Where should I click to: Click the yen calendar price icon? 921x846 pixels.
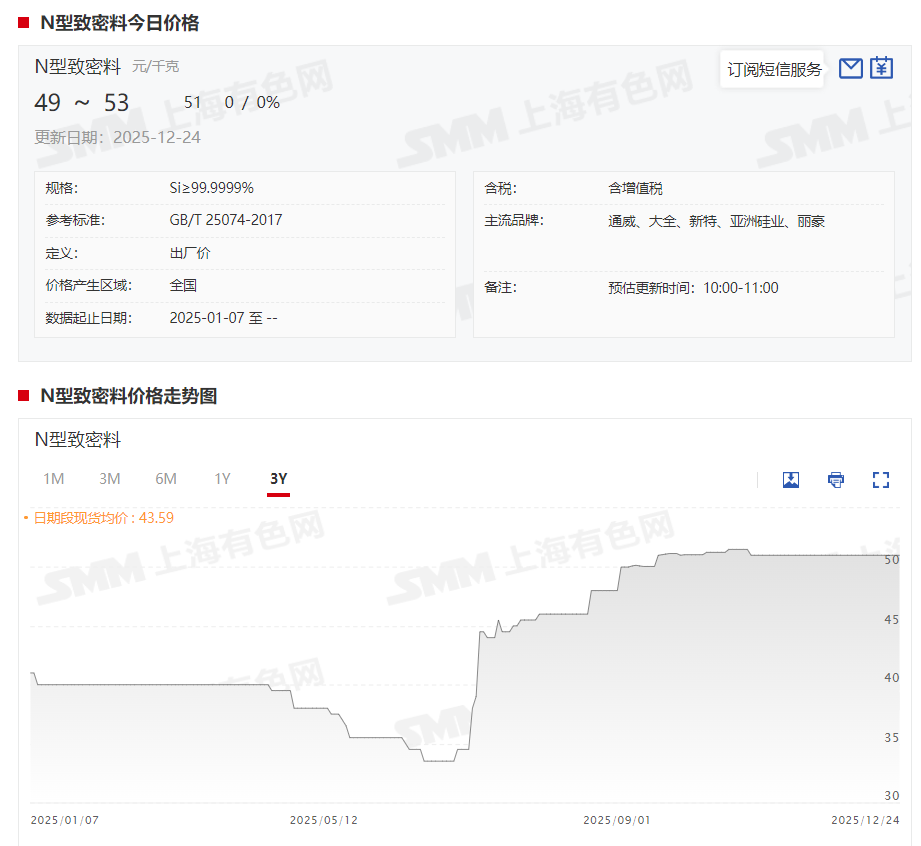click(881, 68)
